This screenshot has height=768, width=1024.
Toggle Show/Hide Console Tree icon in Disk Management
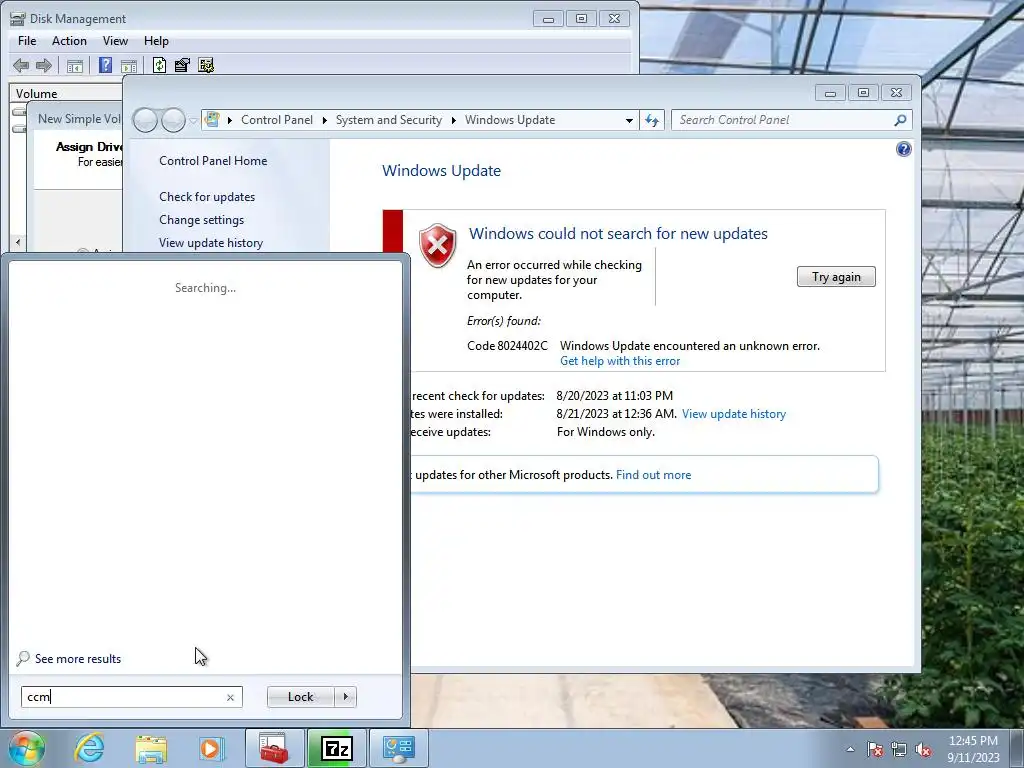75,65
